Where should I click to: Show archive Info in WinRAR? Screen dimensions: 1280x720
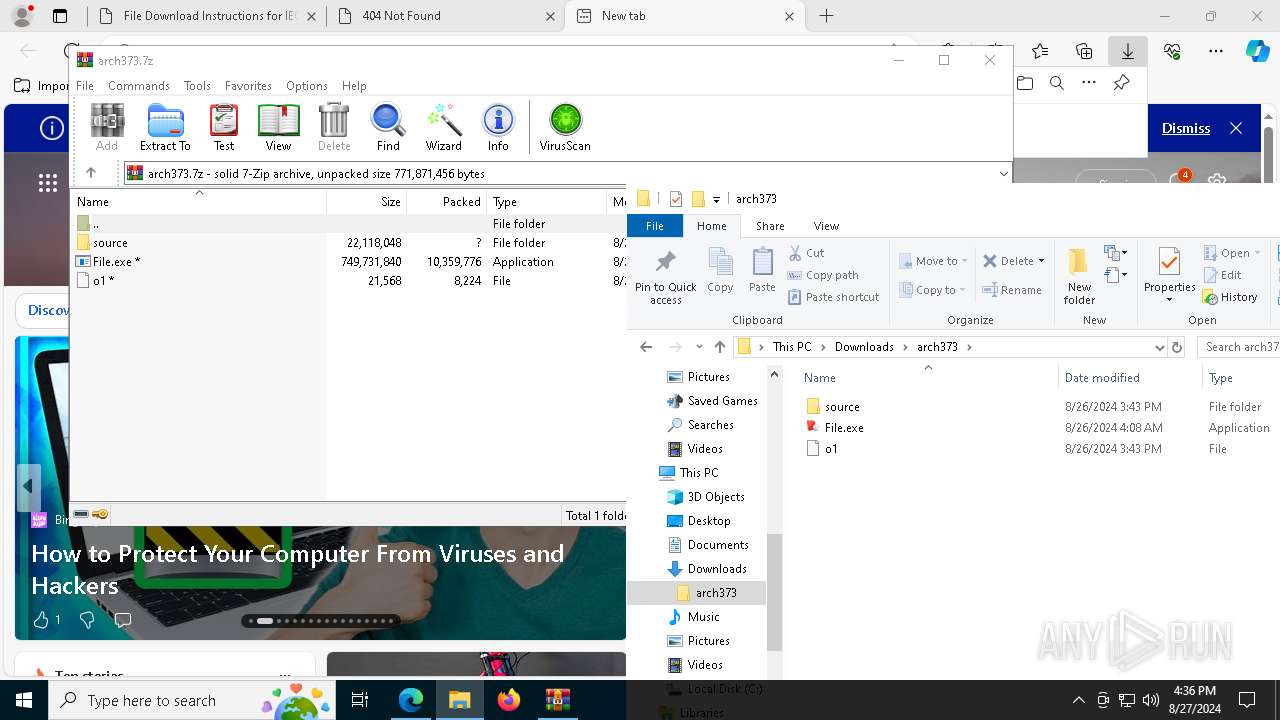498,127
